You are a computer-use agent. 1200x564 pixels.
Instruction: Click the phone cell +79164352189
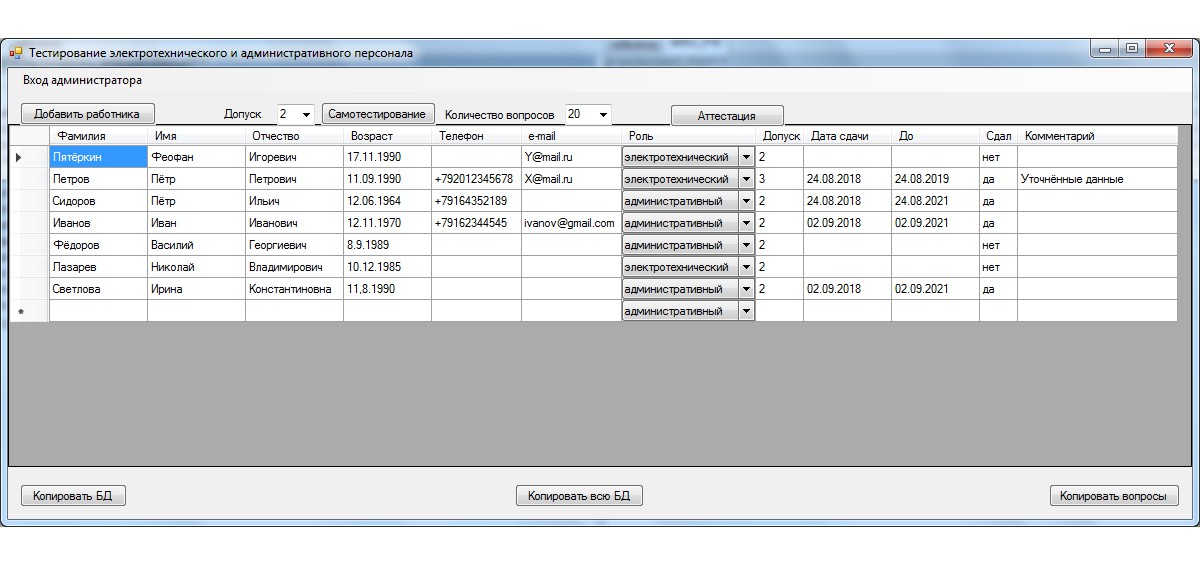[476, 201]
